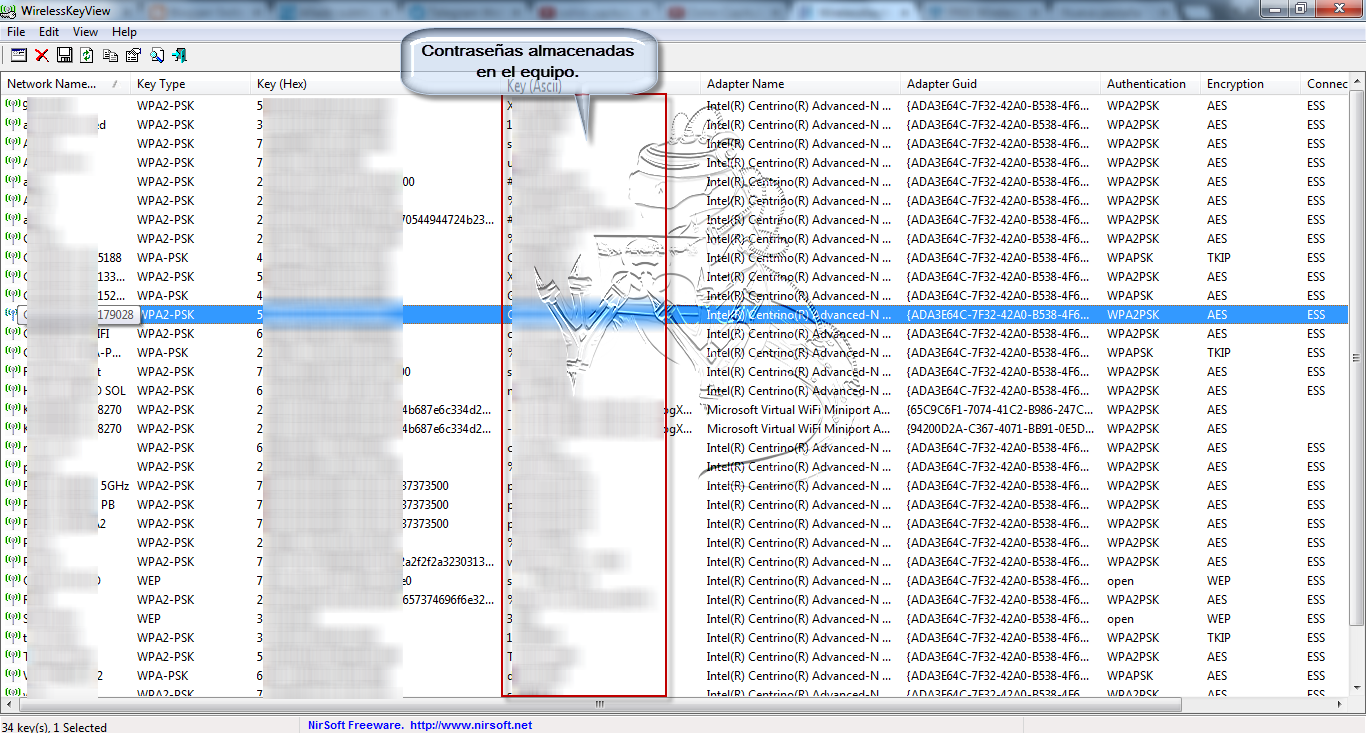Open Advanced Options from the toolbar
The height and width of the screenshot is (733, 1366).
click(19, 55)
